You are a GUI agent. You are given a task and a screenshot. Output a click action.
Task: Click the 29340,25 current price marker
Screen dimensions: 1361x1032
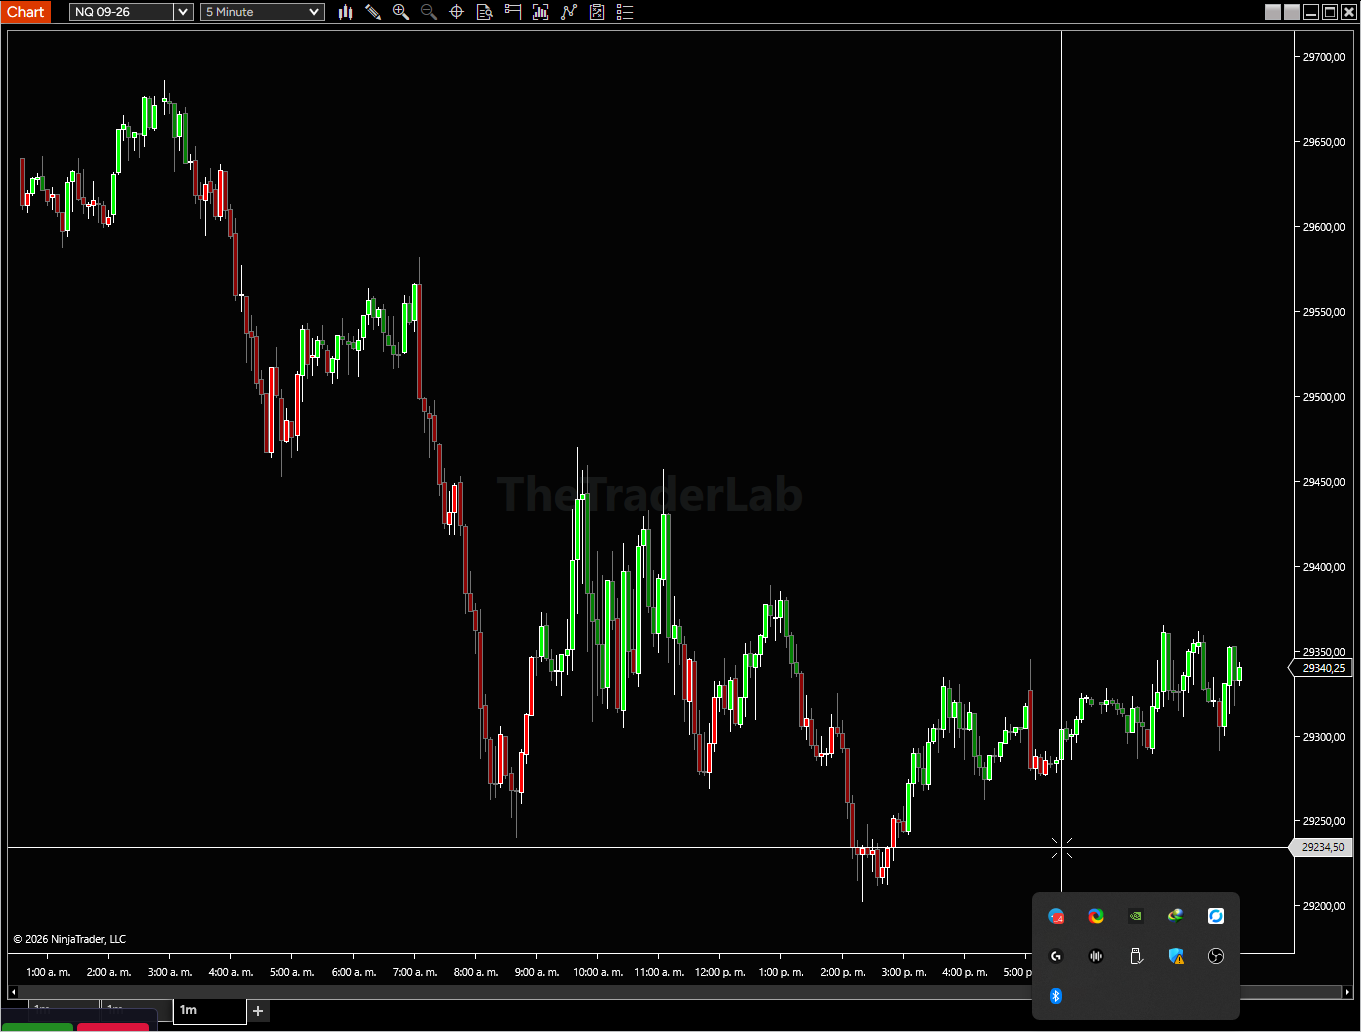pyautogui.click(x=1322, y=668)
